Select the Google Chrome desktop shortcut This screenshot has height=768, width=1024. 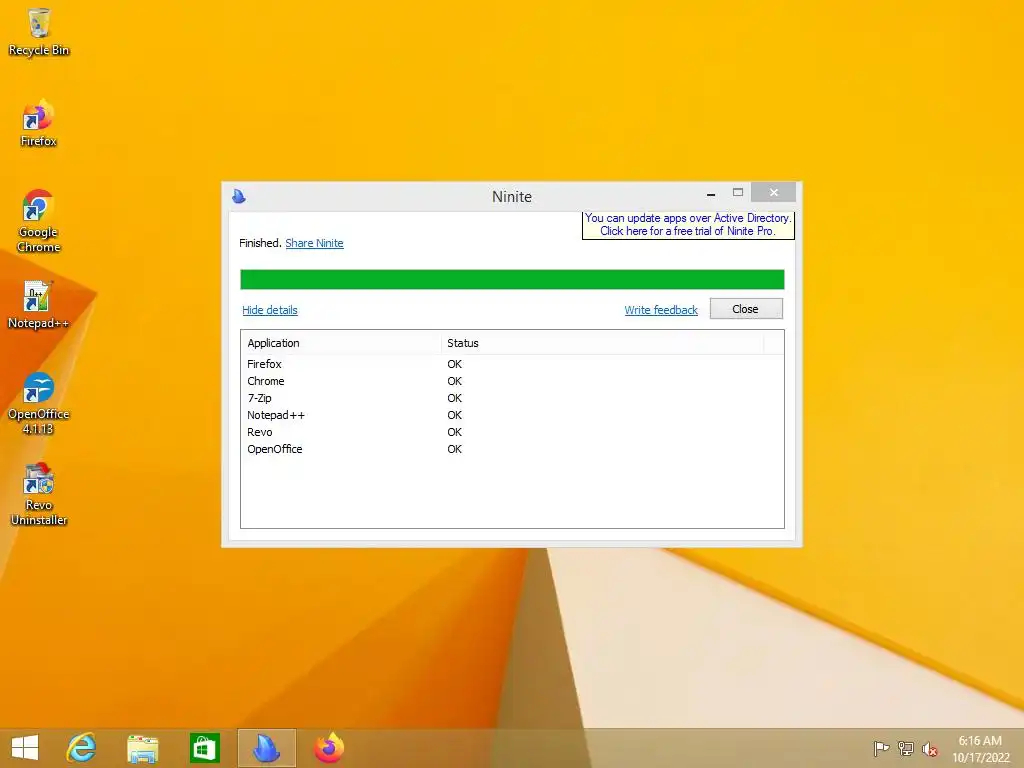point(39,221)
